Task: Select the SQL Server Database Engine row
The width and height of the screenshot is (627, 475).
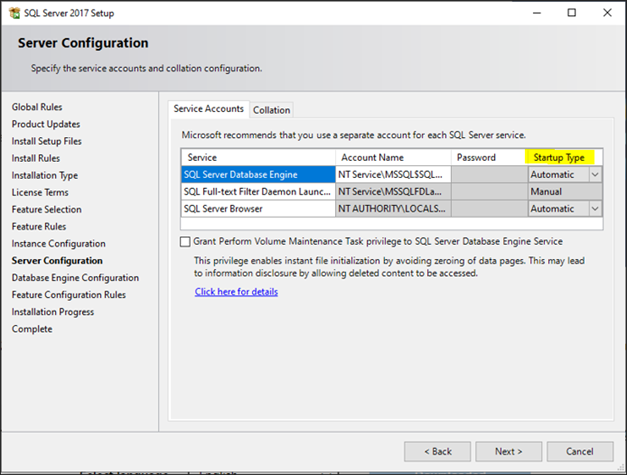Action: pos(257,174)
